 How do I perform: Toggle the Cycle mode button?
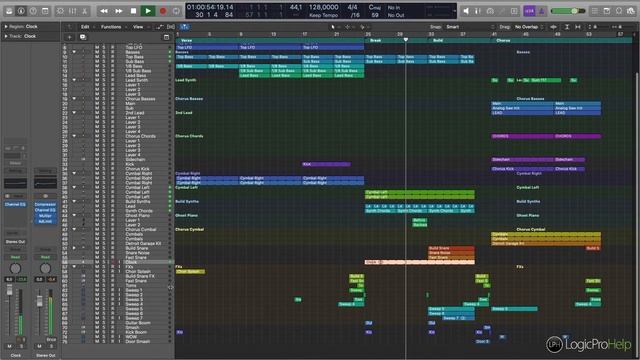click(x=176, y=11)
